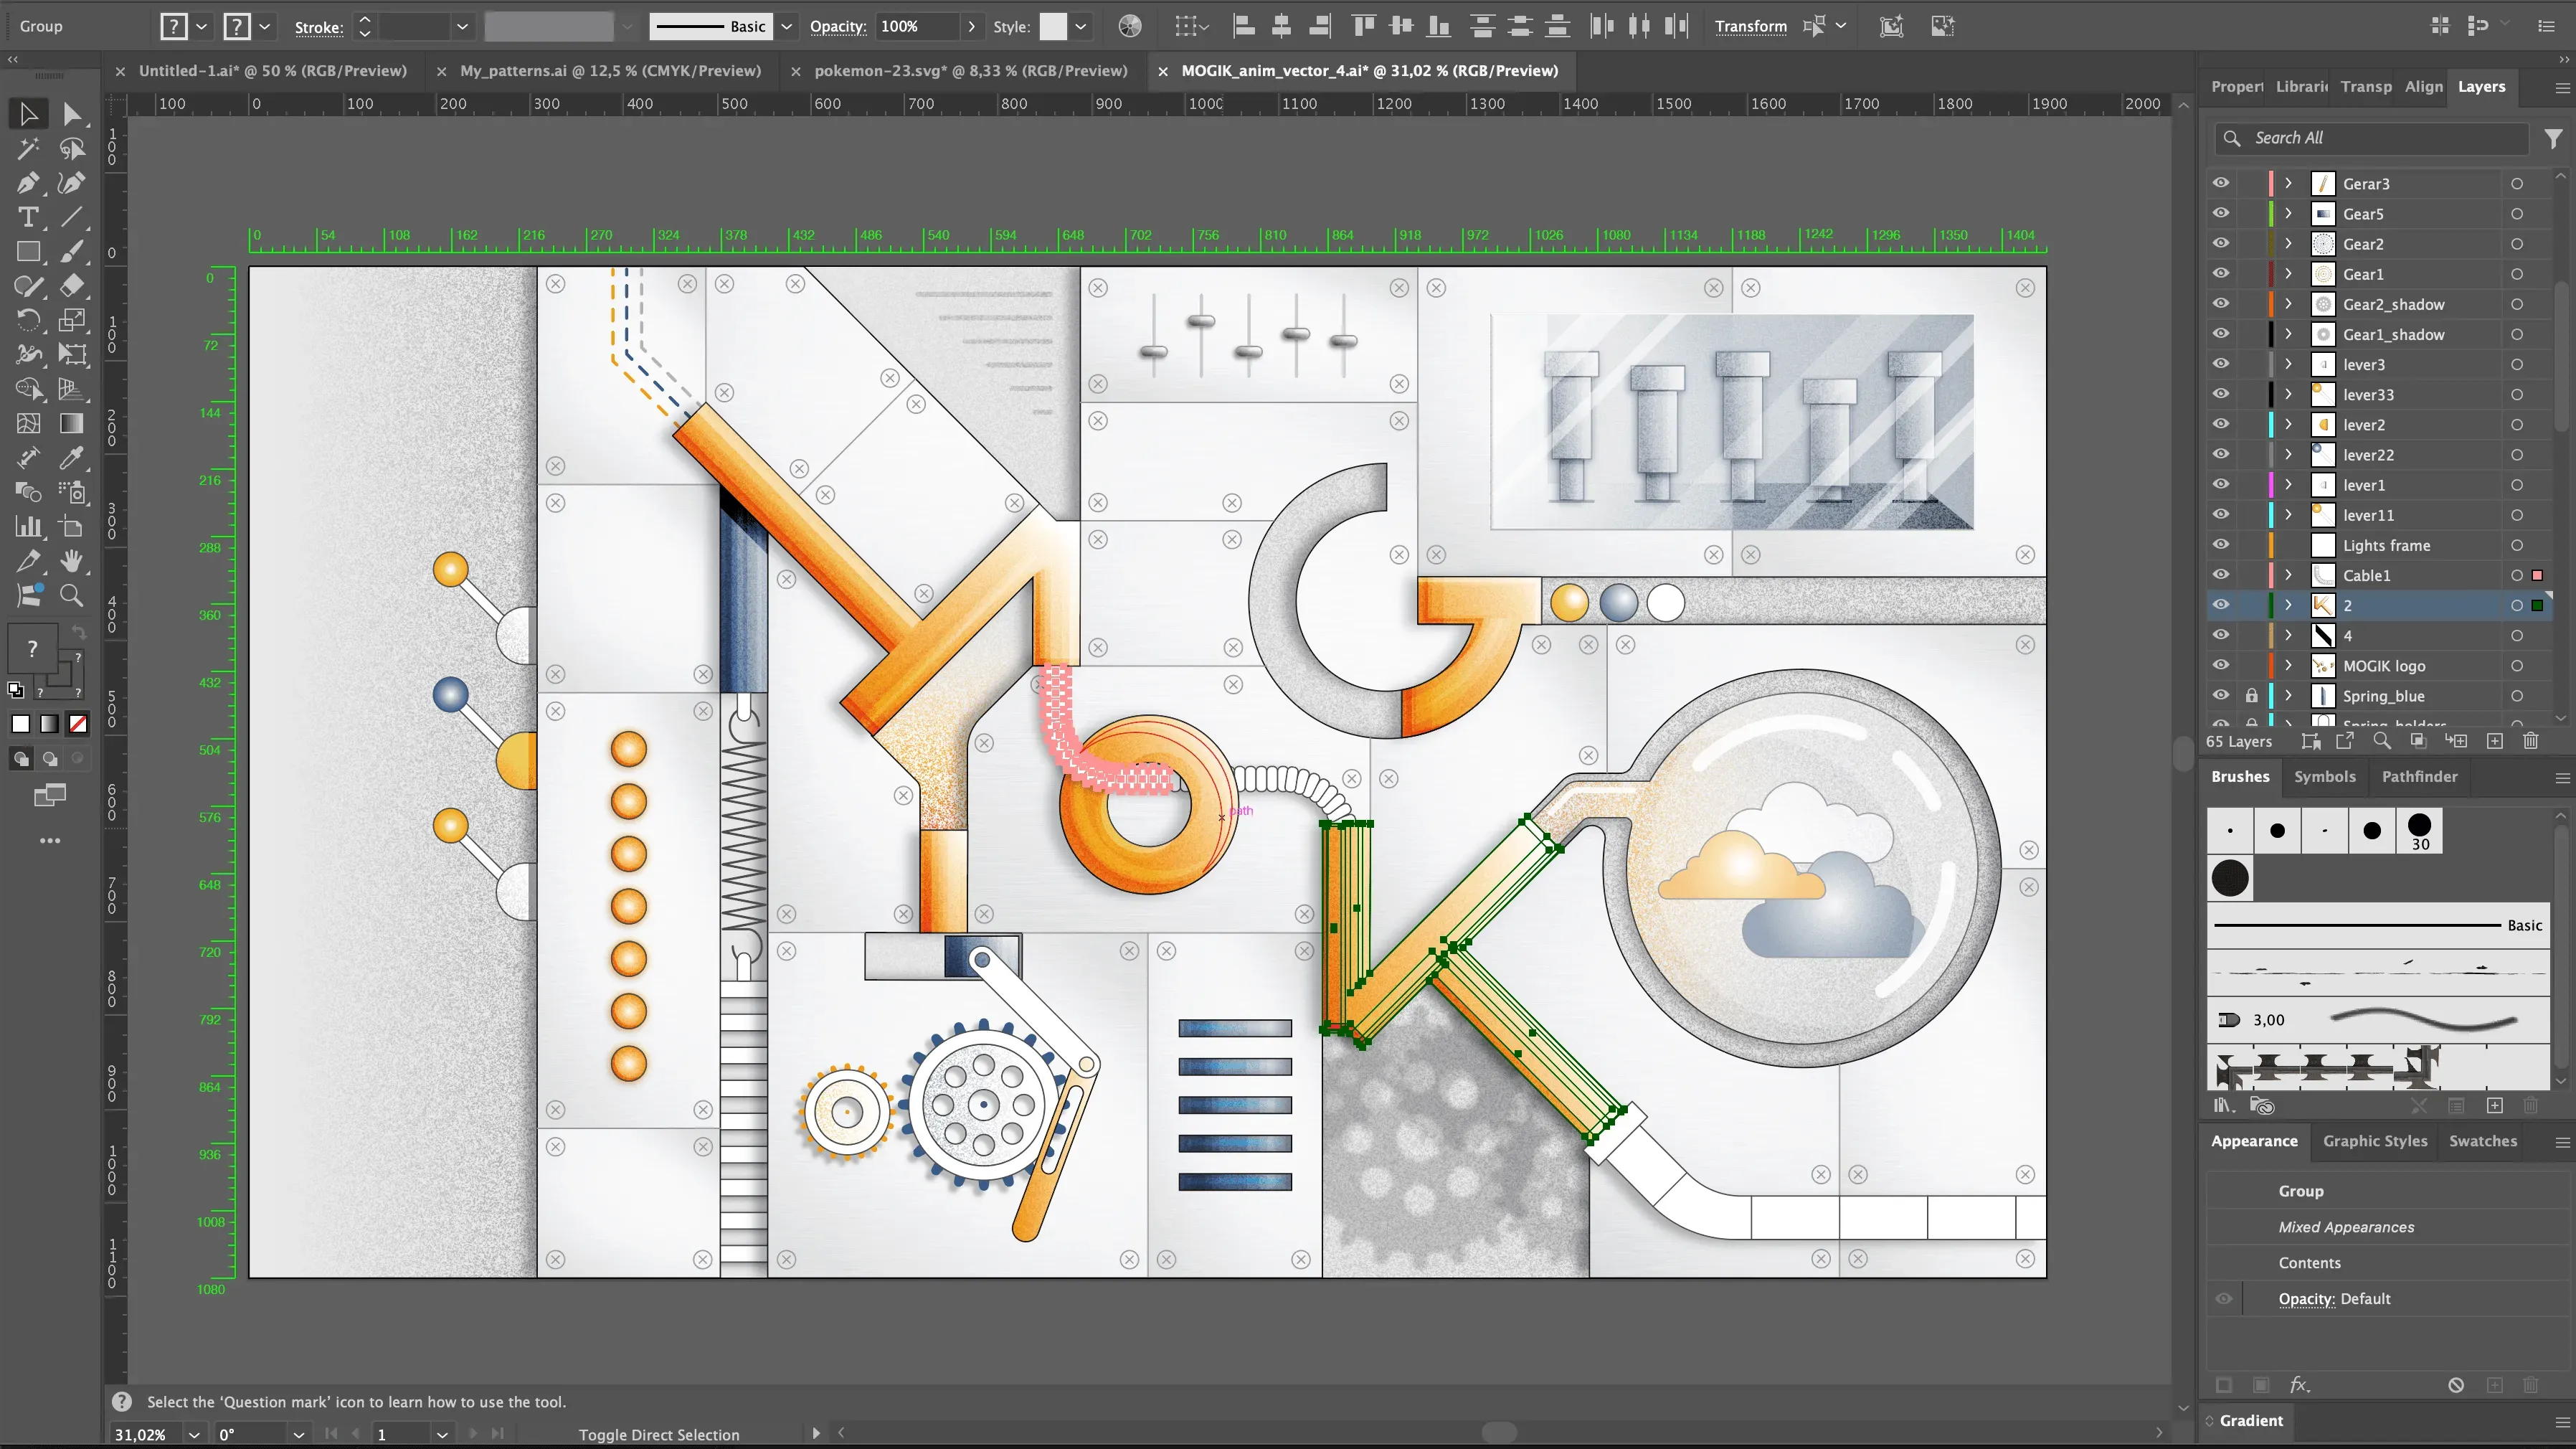Click the Style swatch box

pos(1053,26)
